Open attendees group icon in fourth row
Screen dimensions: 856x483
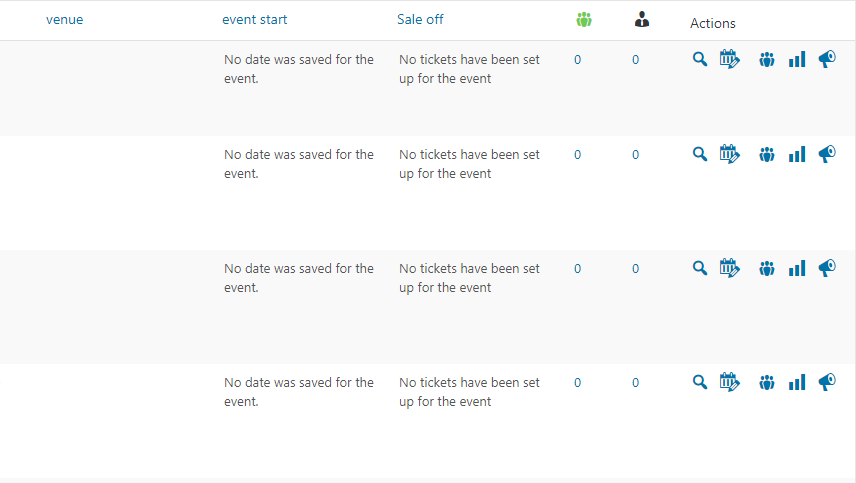(x=767, y=382)
